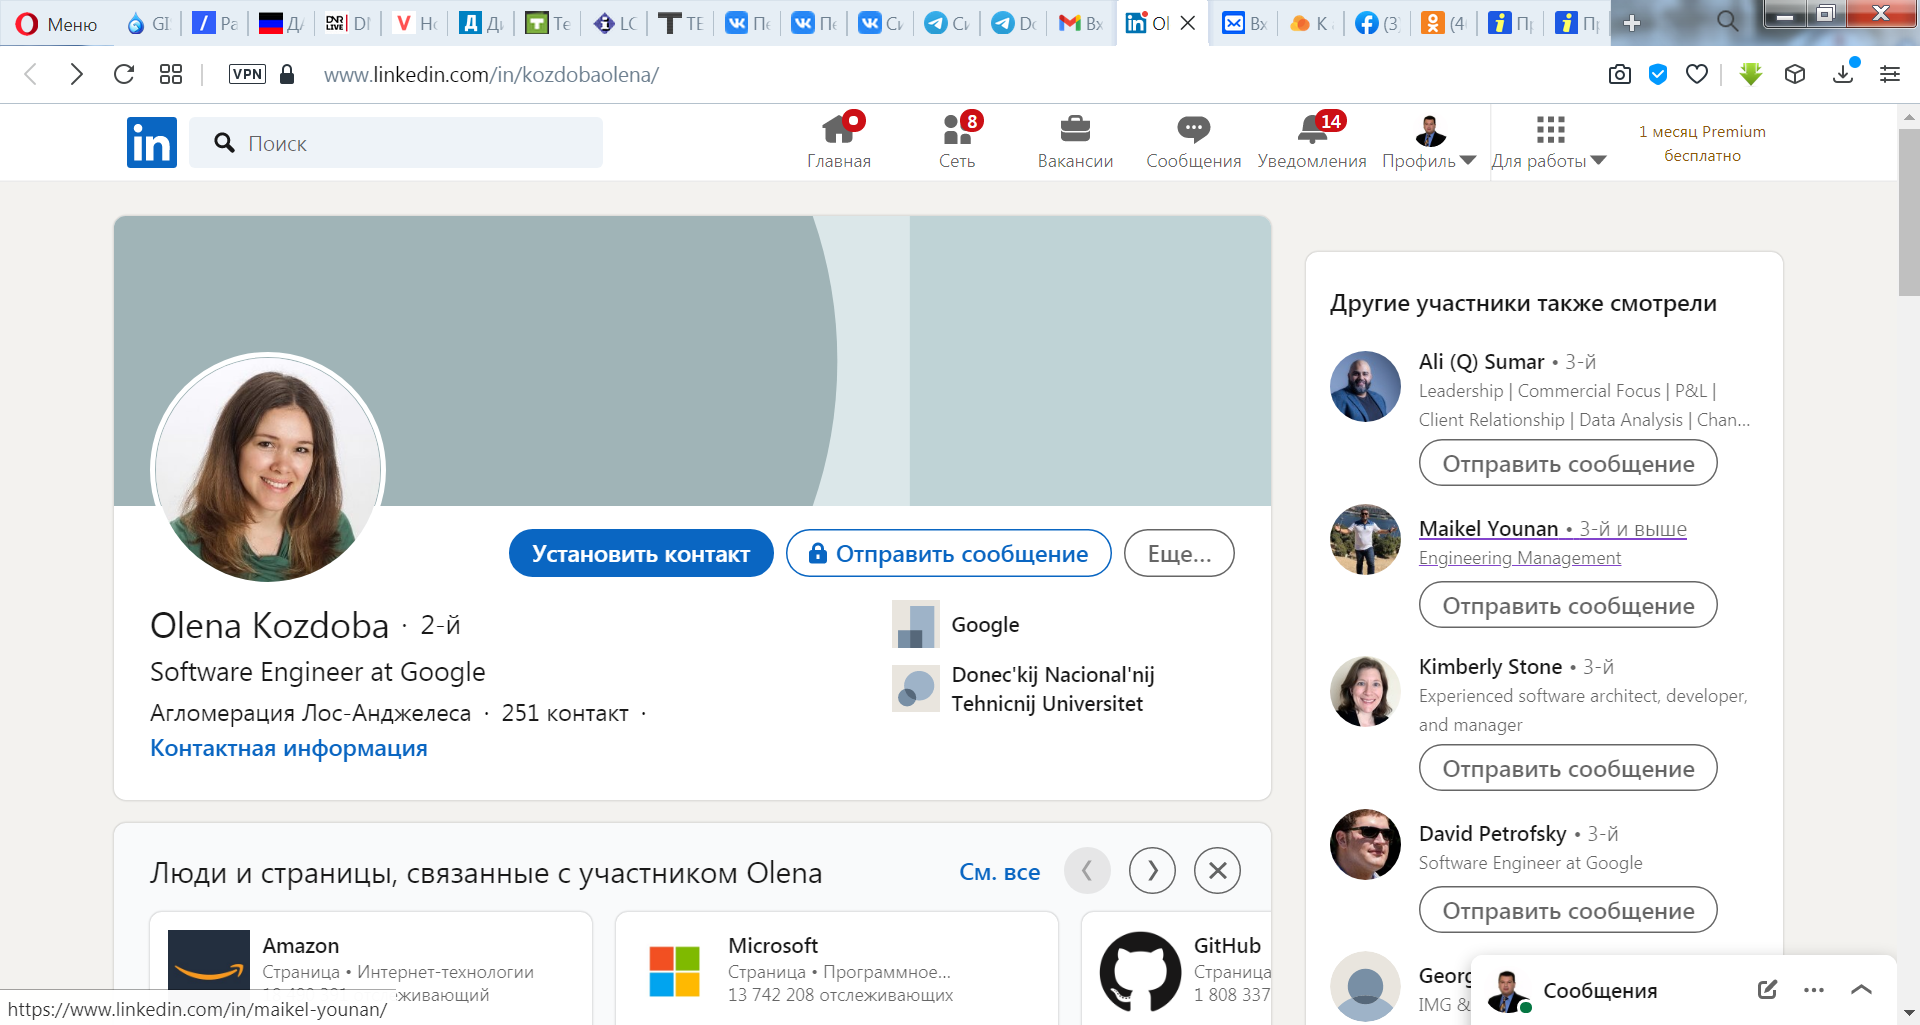
Task: Click the address bar URL
Action: pos(491,74)
